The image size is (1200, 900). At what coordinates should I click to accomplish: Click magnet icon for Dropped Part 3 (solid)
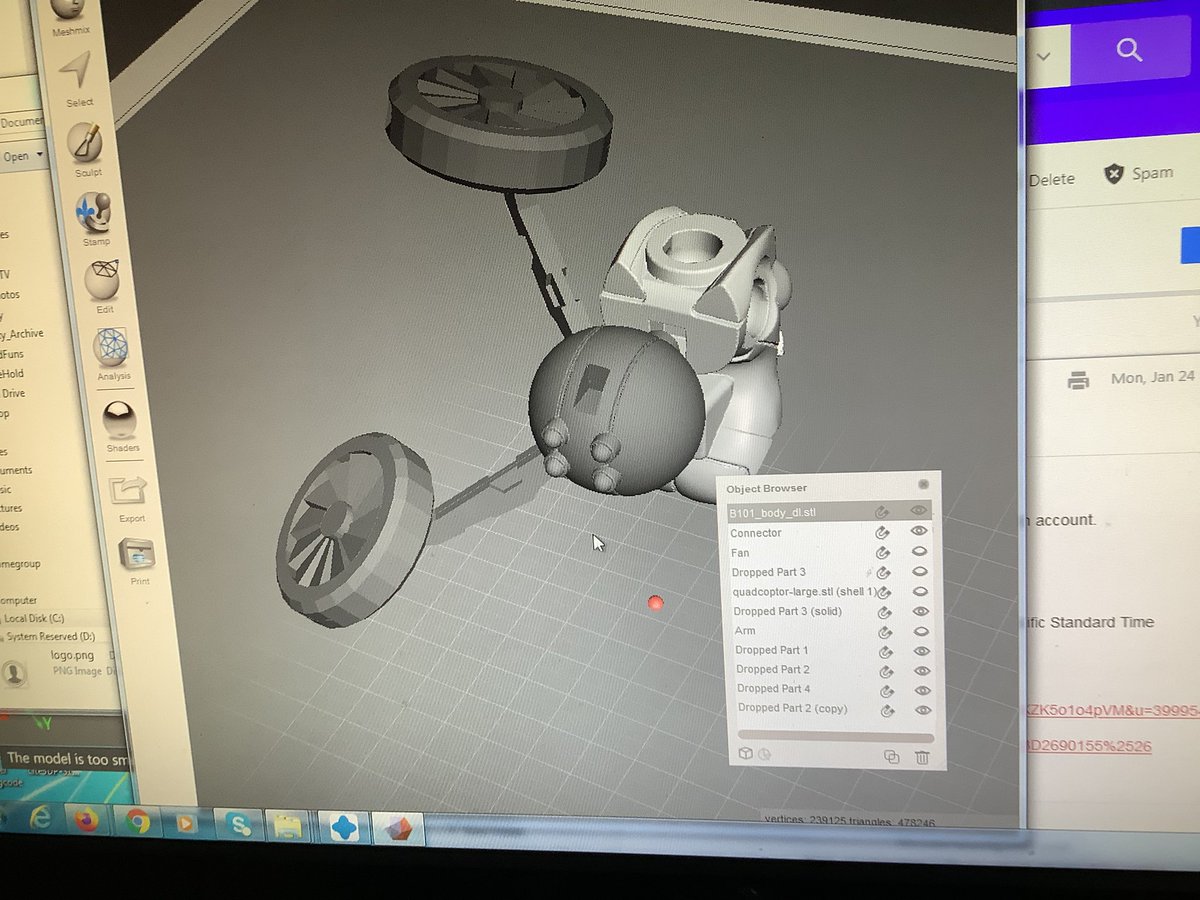pos(884,612)
